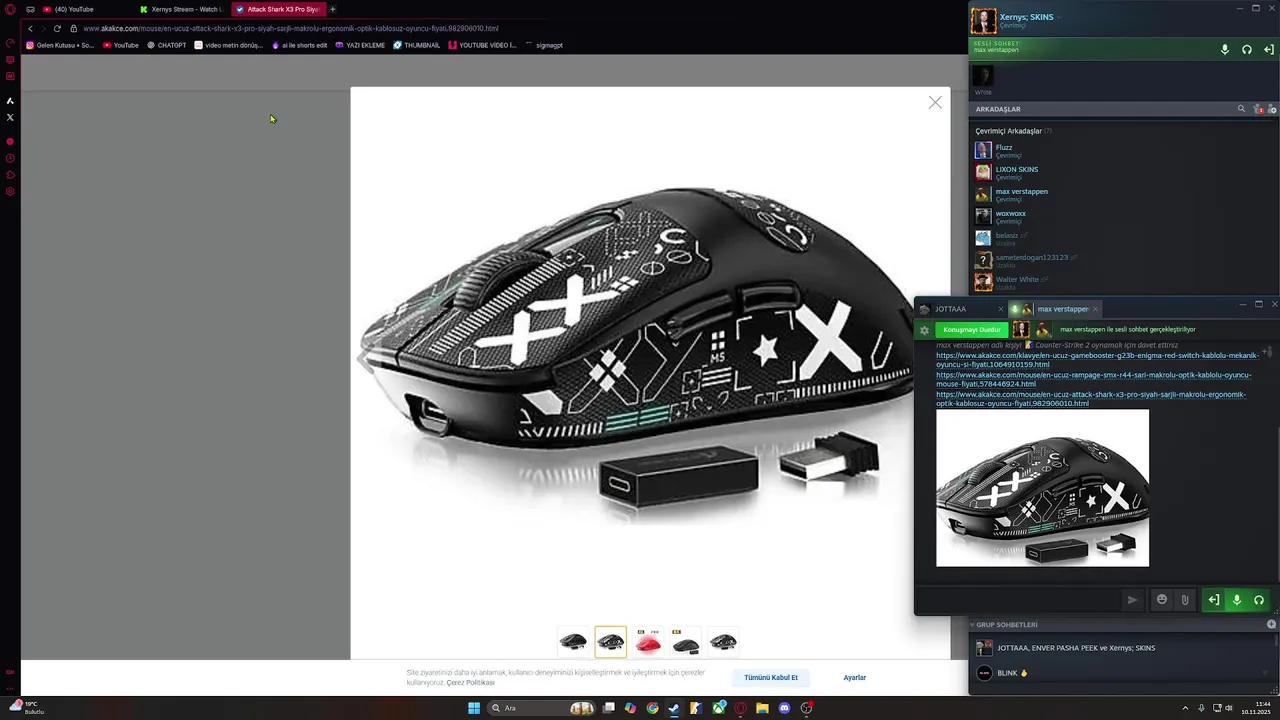The width and height of the screenshot is (1280, 720).
Task: Close the product image lightbox
Action: [x=935, y=102]
